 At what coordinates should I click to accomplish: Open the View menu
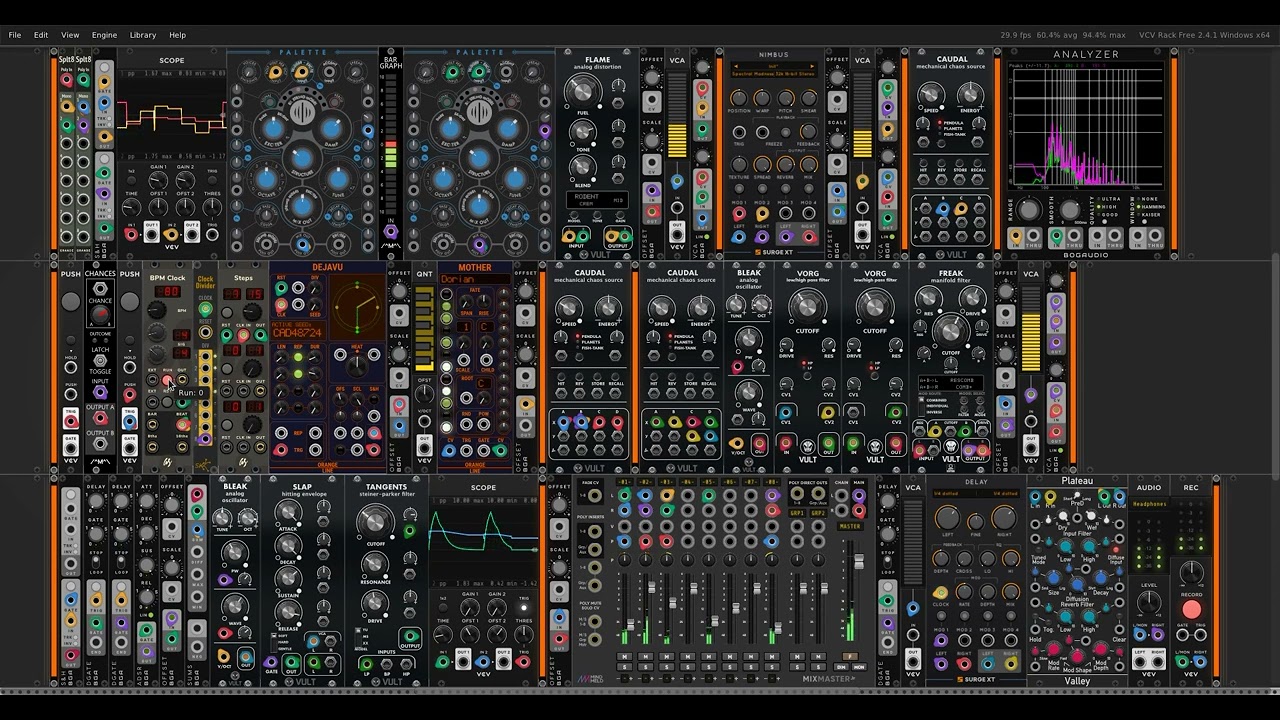70,35
